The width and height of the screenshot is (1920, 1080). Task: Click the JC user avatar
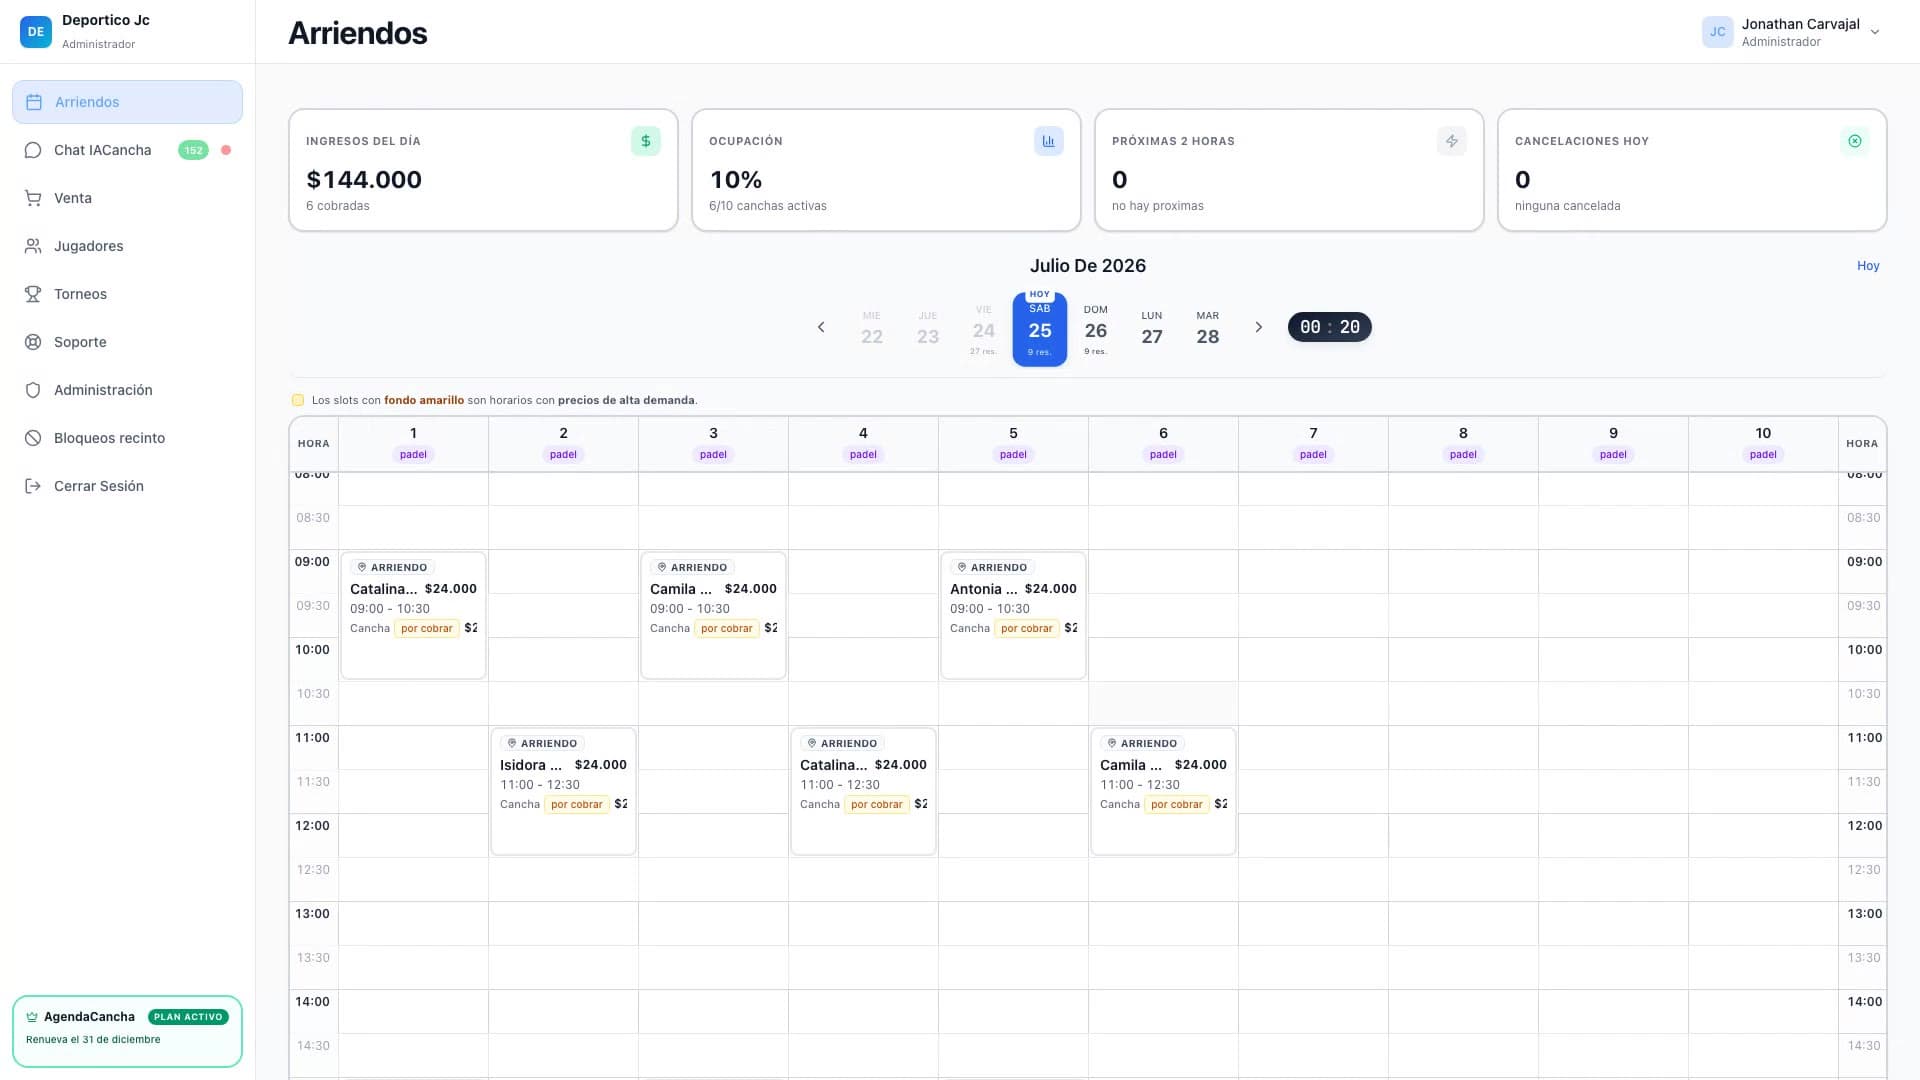pyautogui.click(x=1717, y=32)
